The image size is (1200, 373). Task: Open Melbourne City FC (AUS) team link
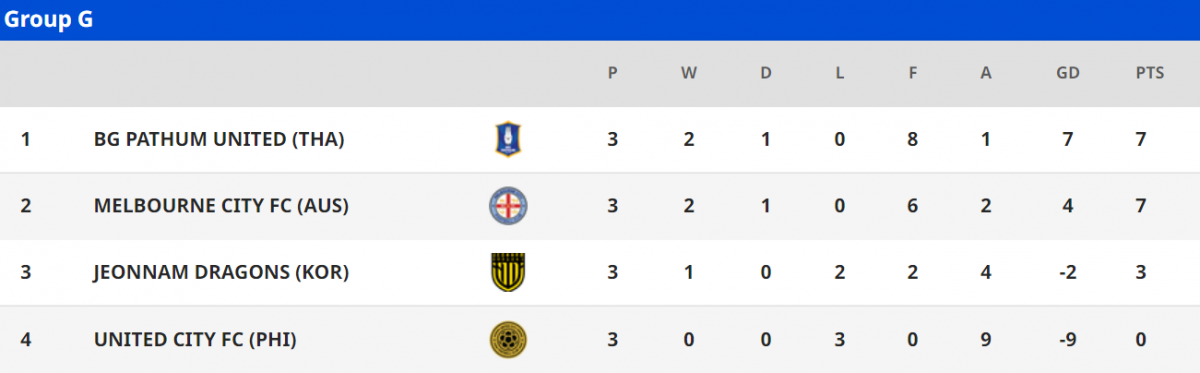click(220, 206)
